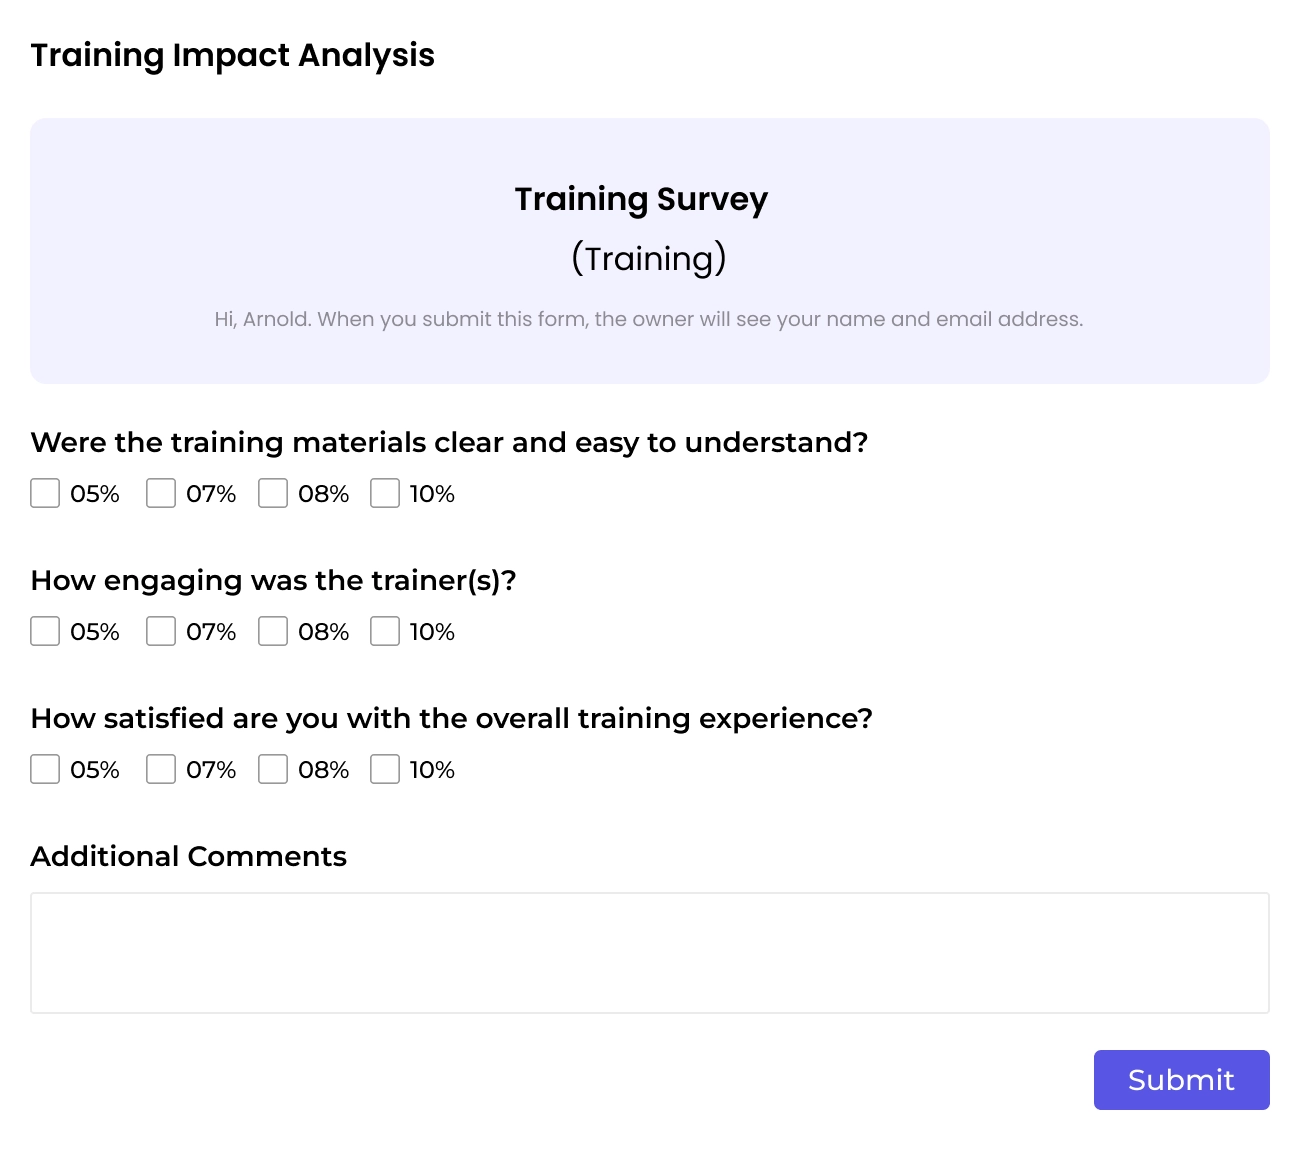Click the Additional Comments heading

pos(189,856)
